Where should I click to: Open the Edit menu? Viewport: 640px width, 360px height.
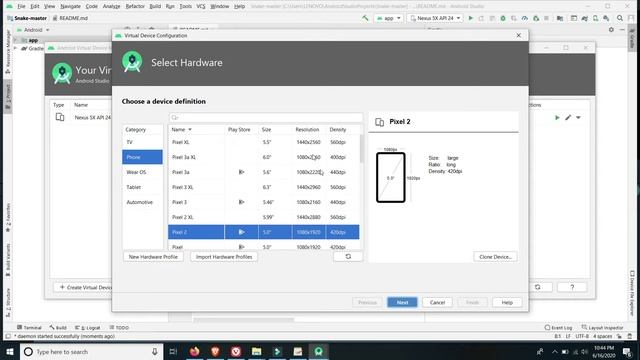tap(35, 7)
